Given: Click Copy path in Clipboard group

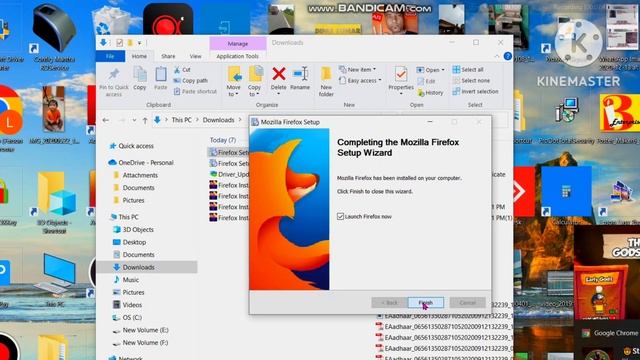Looking at the screenshot, I should (x=191, y=80).
